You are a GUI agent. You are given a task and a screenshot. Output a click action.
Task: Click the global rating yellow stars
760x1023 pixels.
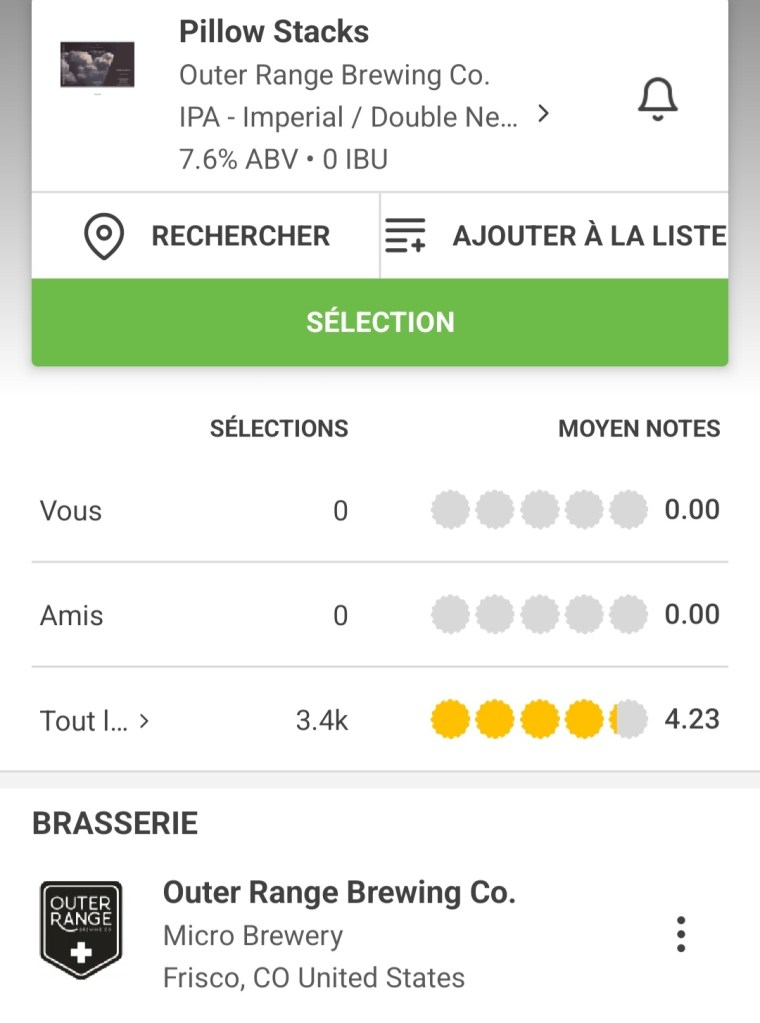[539, 719]
